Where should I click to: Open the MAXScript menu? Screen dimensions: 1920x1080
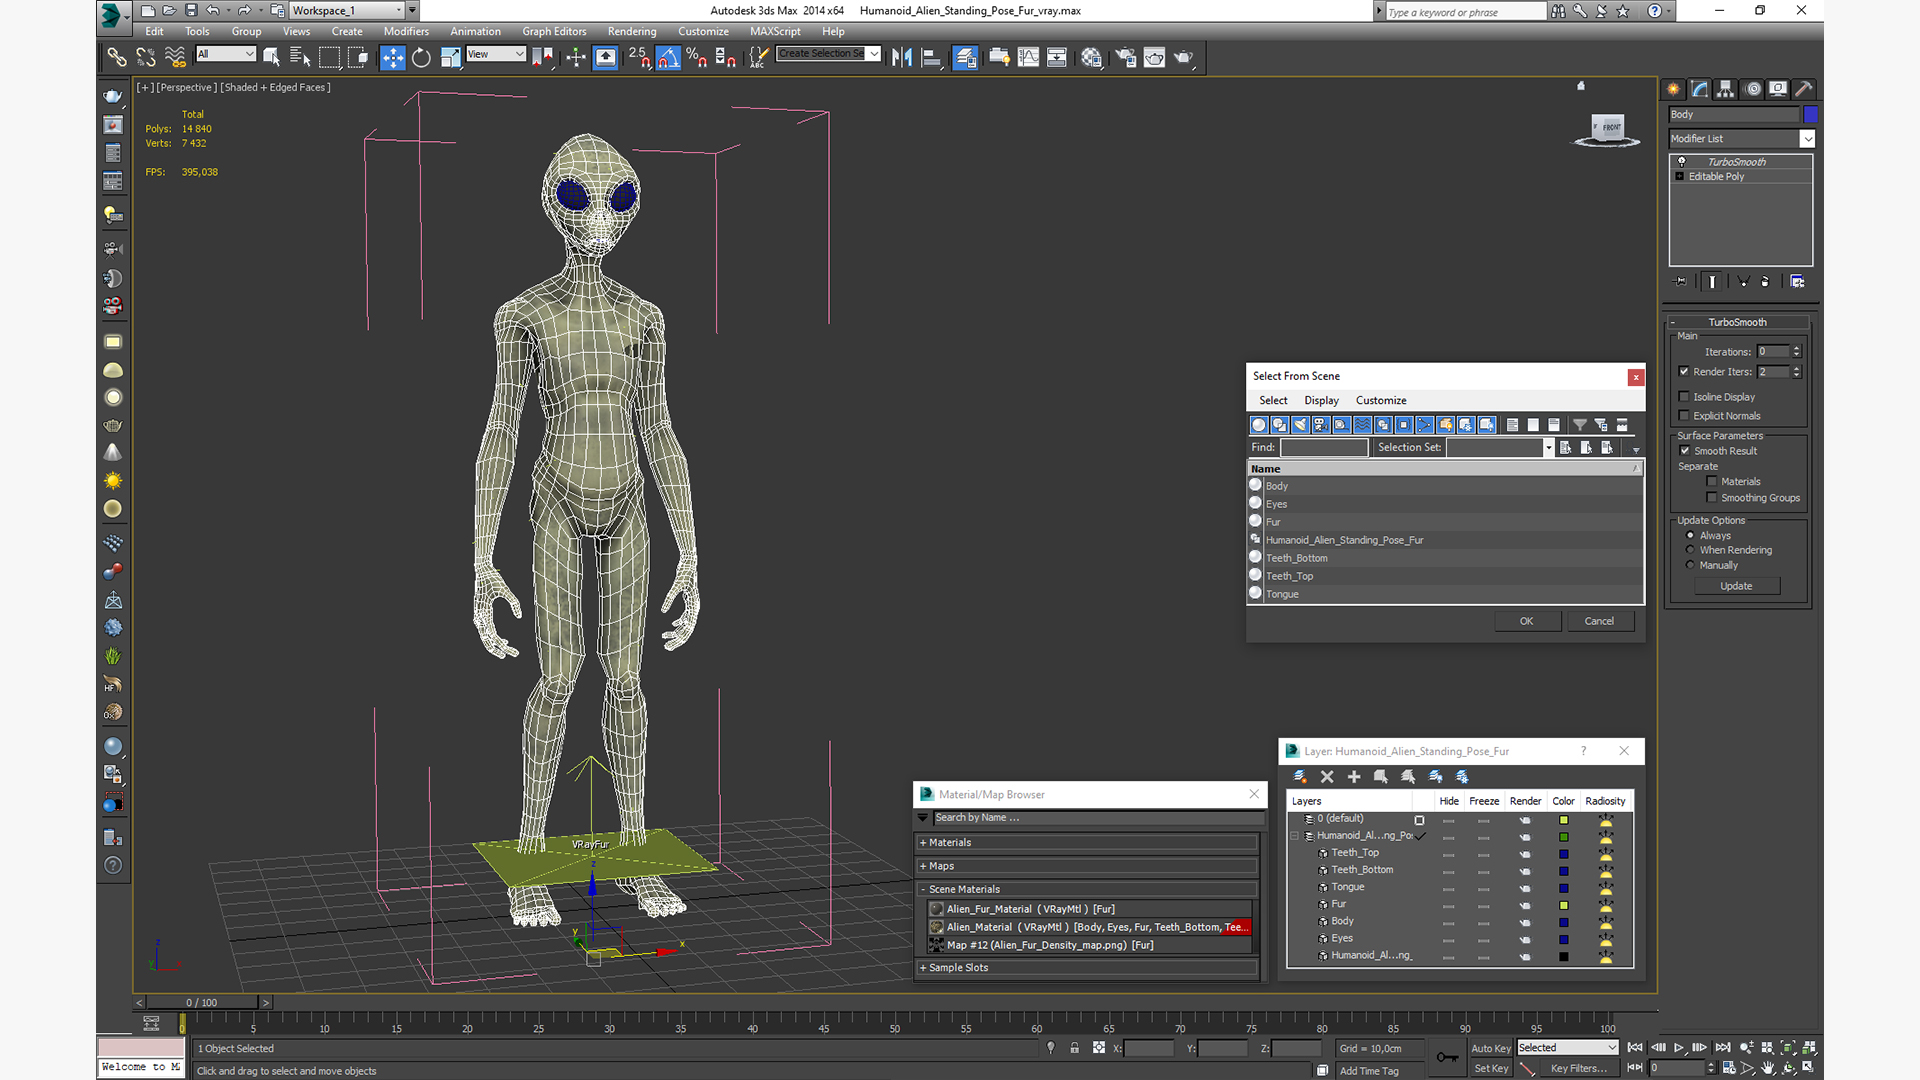coord(775,32)
